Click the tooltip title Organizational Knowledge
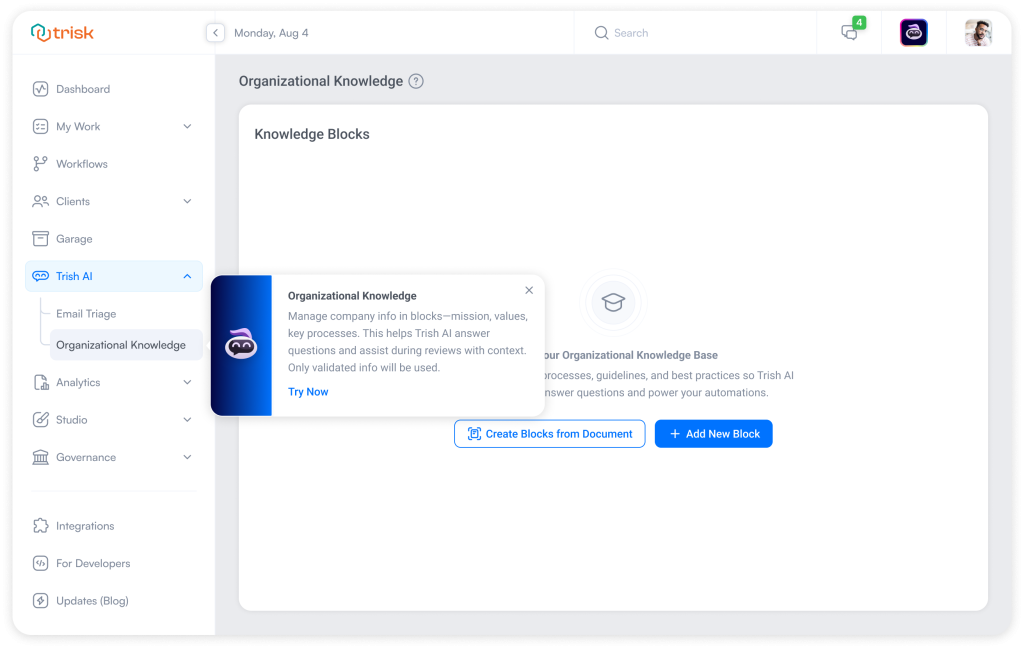The height and width of the screenshot is (649, 1024). click(352, 296)
